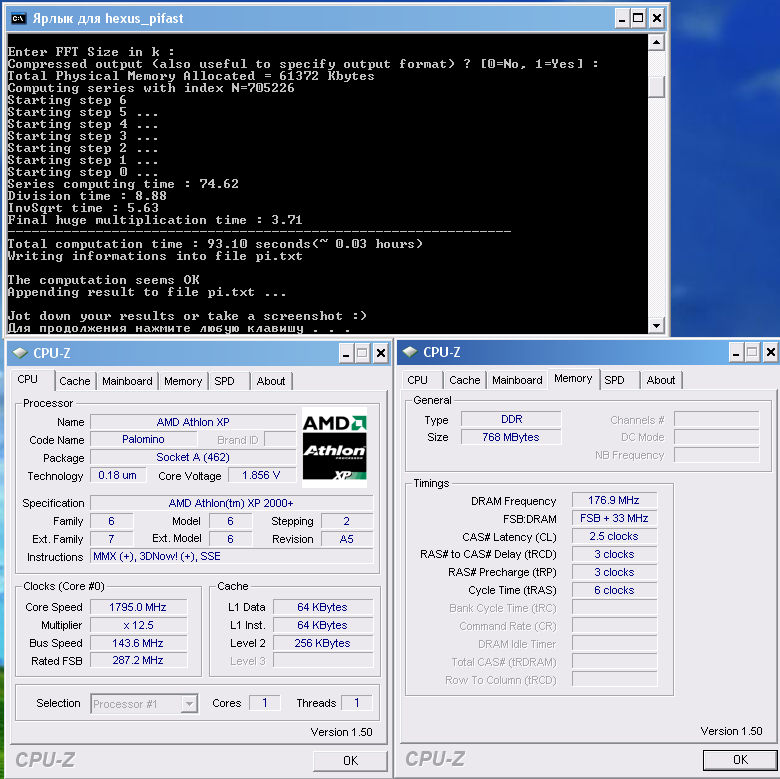780x779 pixels.
Task: Click the console scrollbar down arrow
Action: tap(657, 326)
